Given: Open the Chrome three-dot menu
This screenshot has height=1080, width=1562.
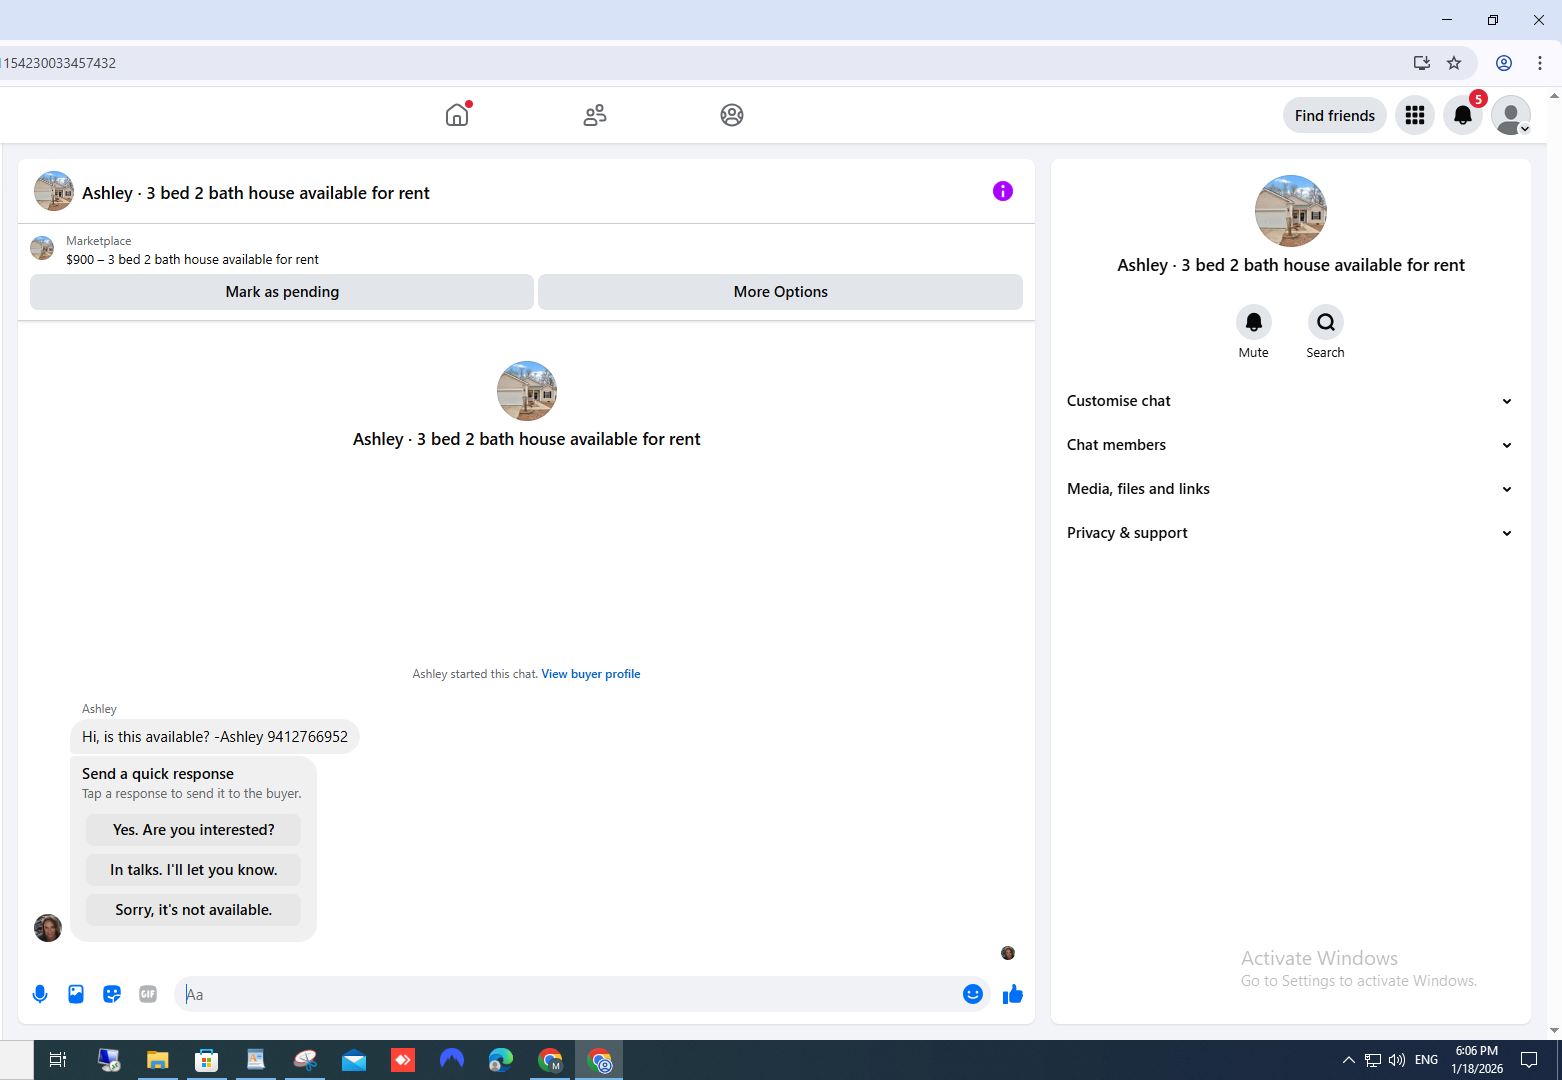Looking at the screenshot, I should click(x=1540, y=63).
